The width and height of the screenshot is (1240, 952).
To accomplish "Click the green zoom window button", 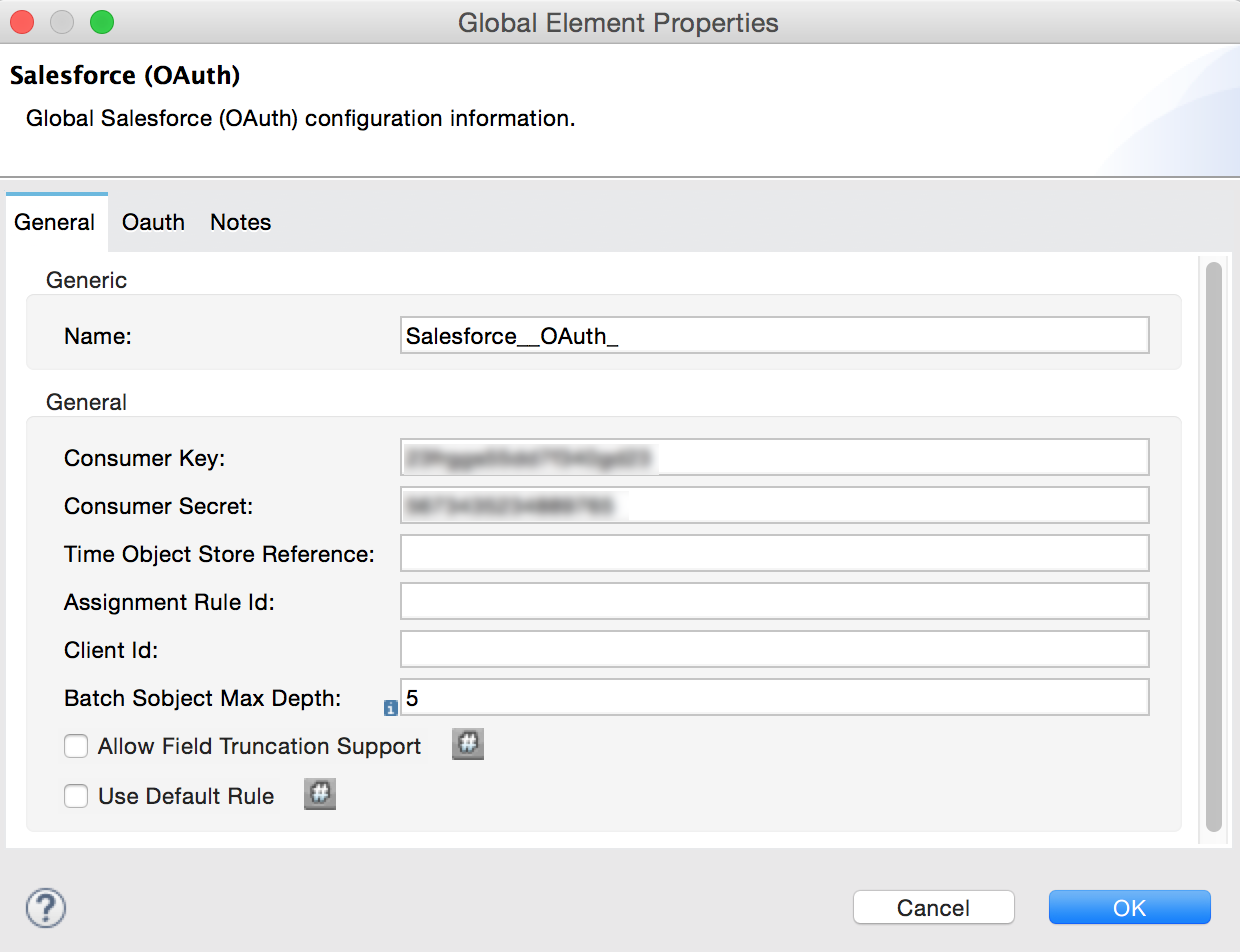I will (101, 22).
